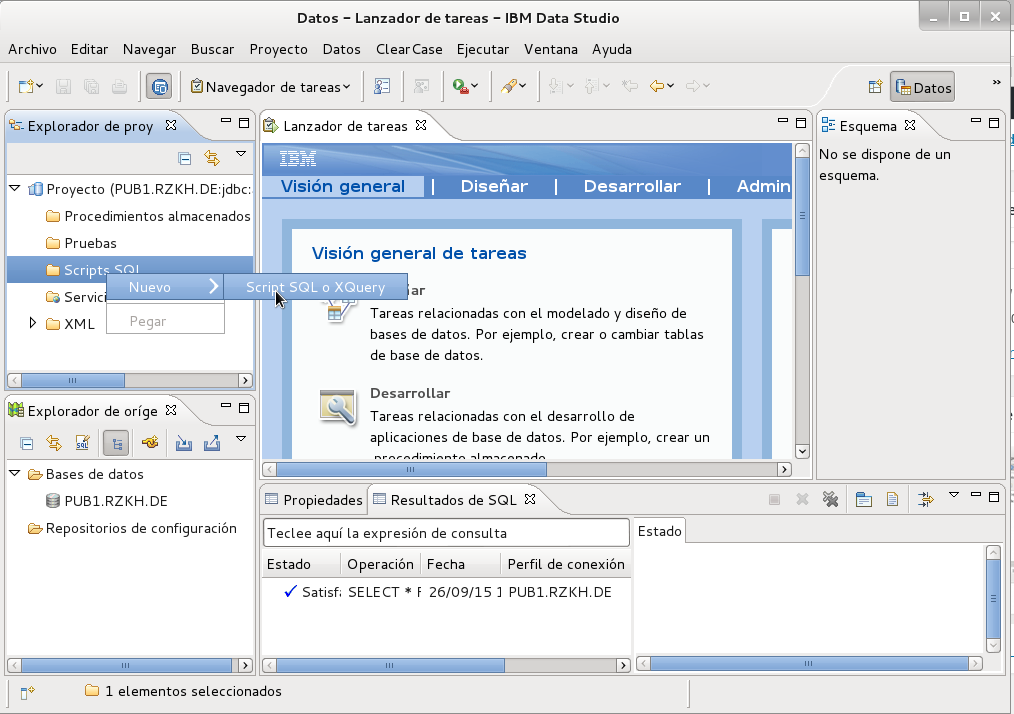Open data source explorer view menu triangle

241,438
